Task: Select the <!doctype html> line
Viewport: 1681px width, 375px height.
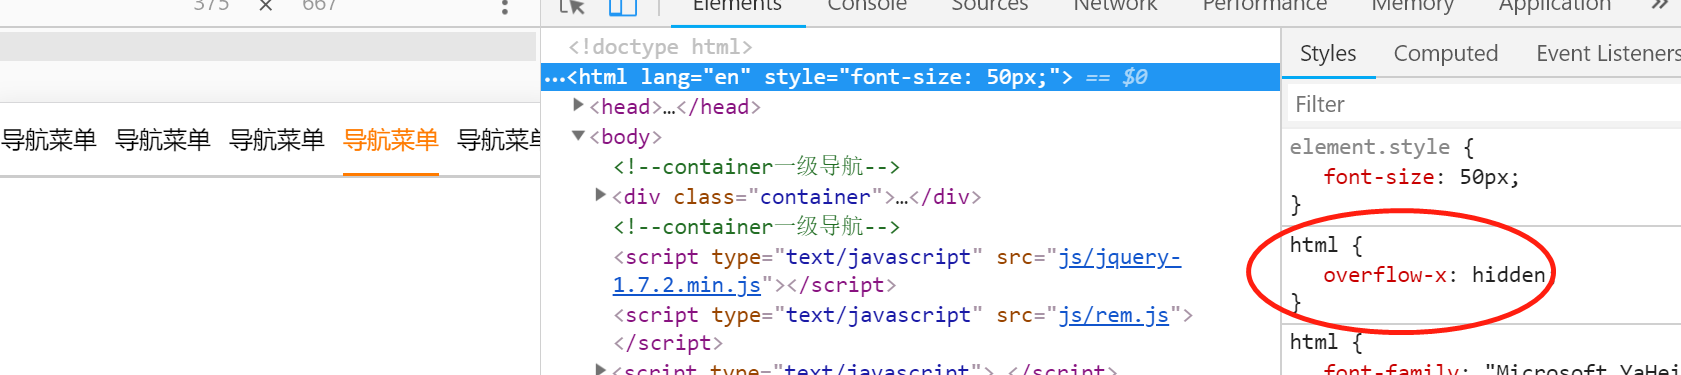Action: (x=660, y=47)
